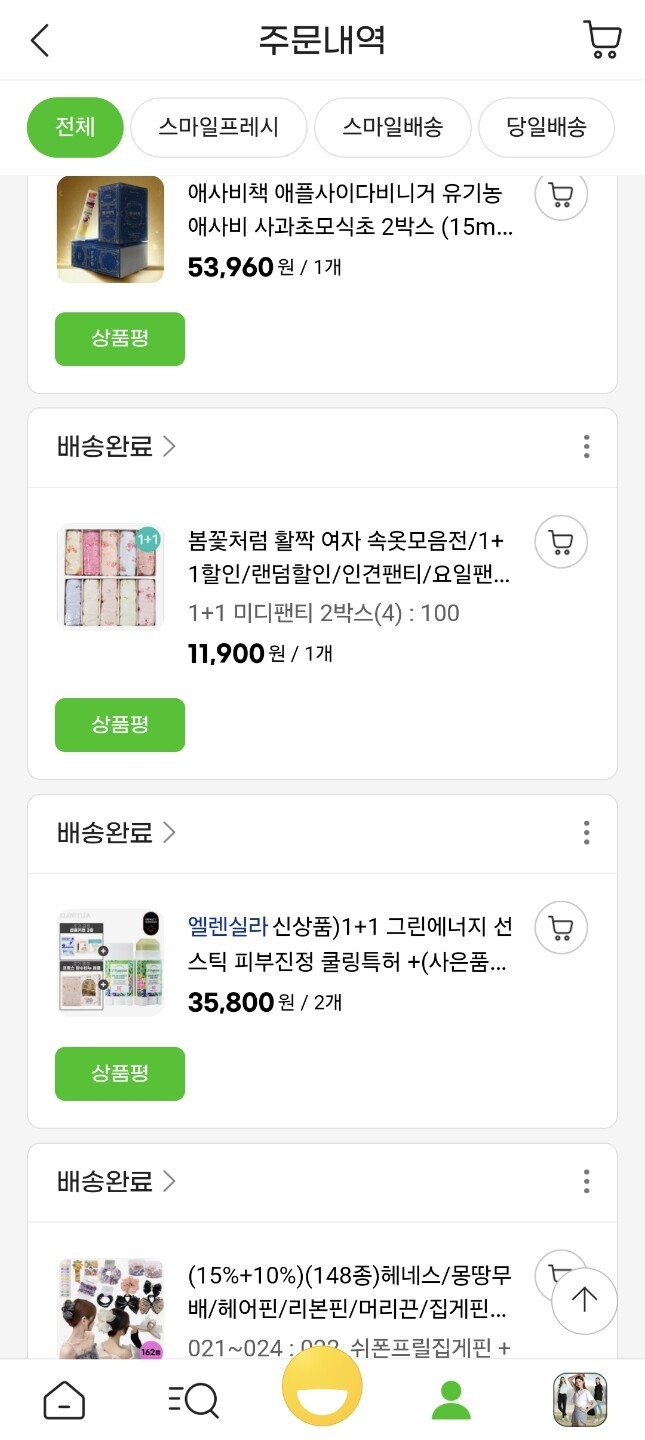Open more options for the Ellensilla order
The width and height of the screenshot is (645, 1440).
click(586, 832)
